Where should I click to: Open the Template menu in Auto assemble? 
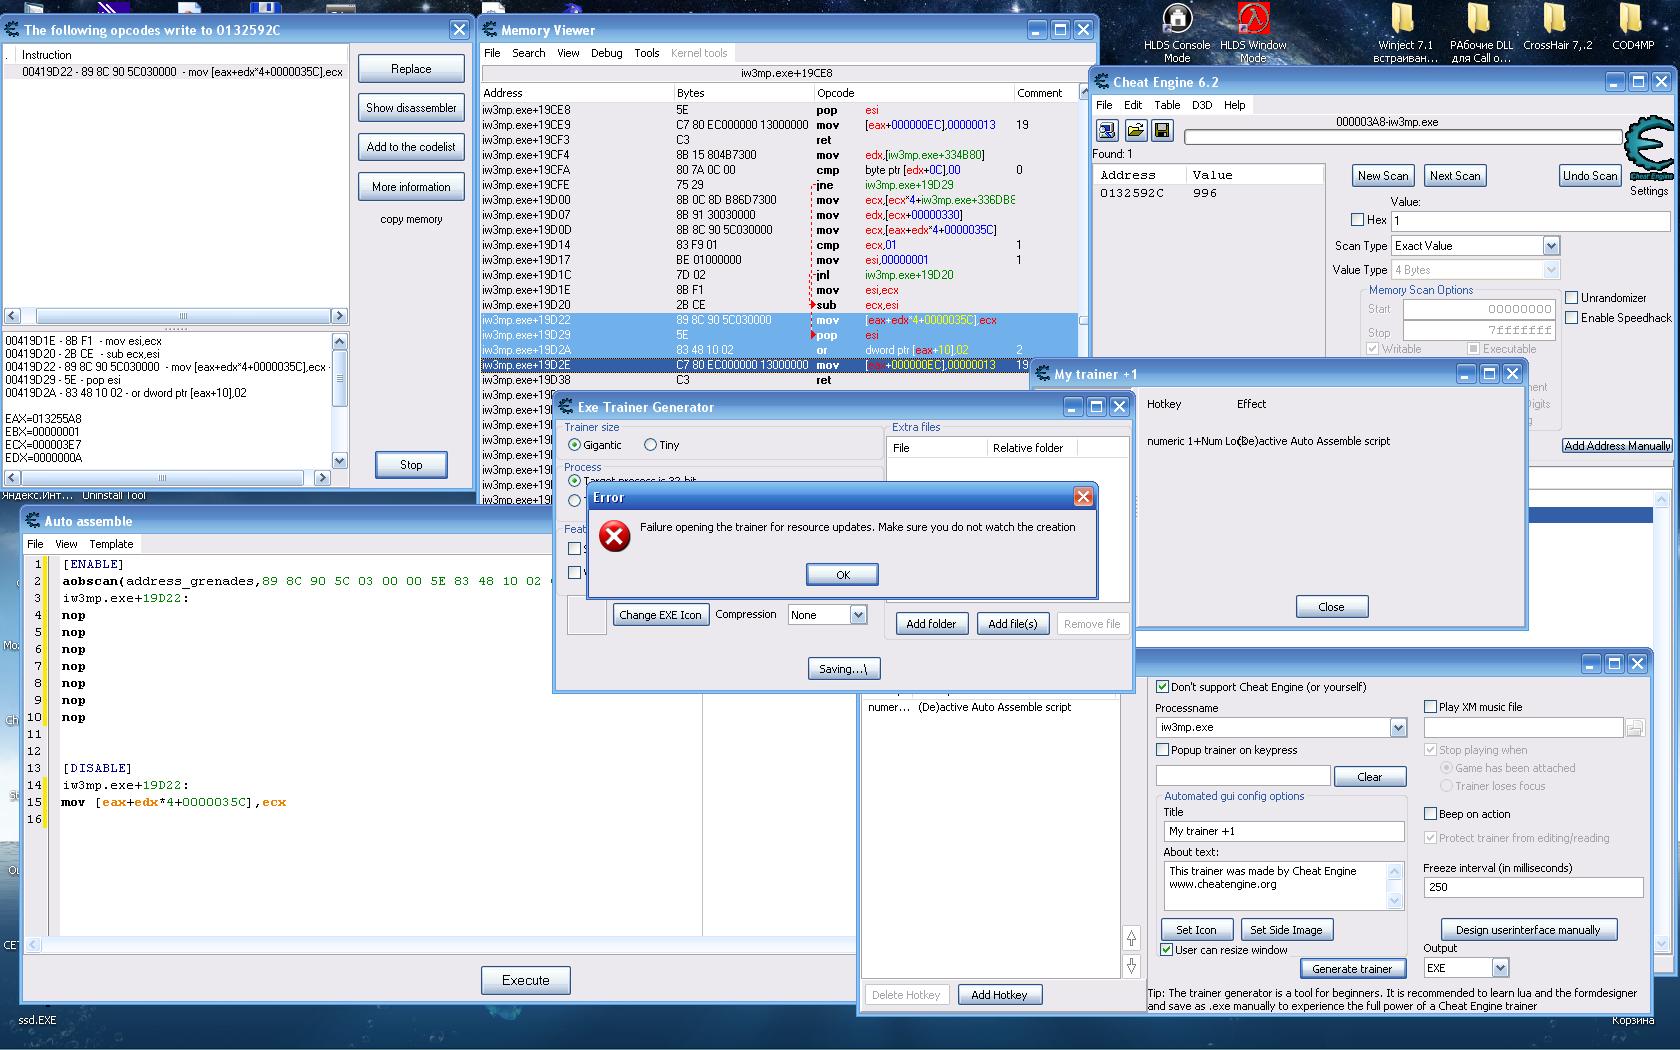coord(111,544)
